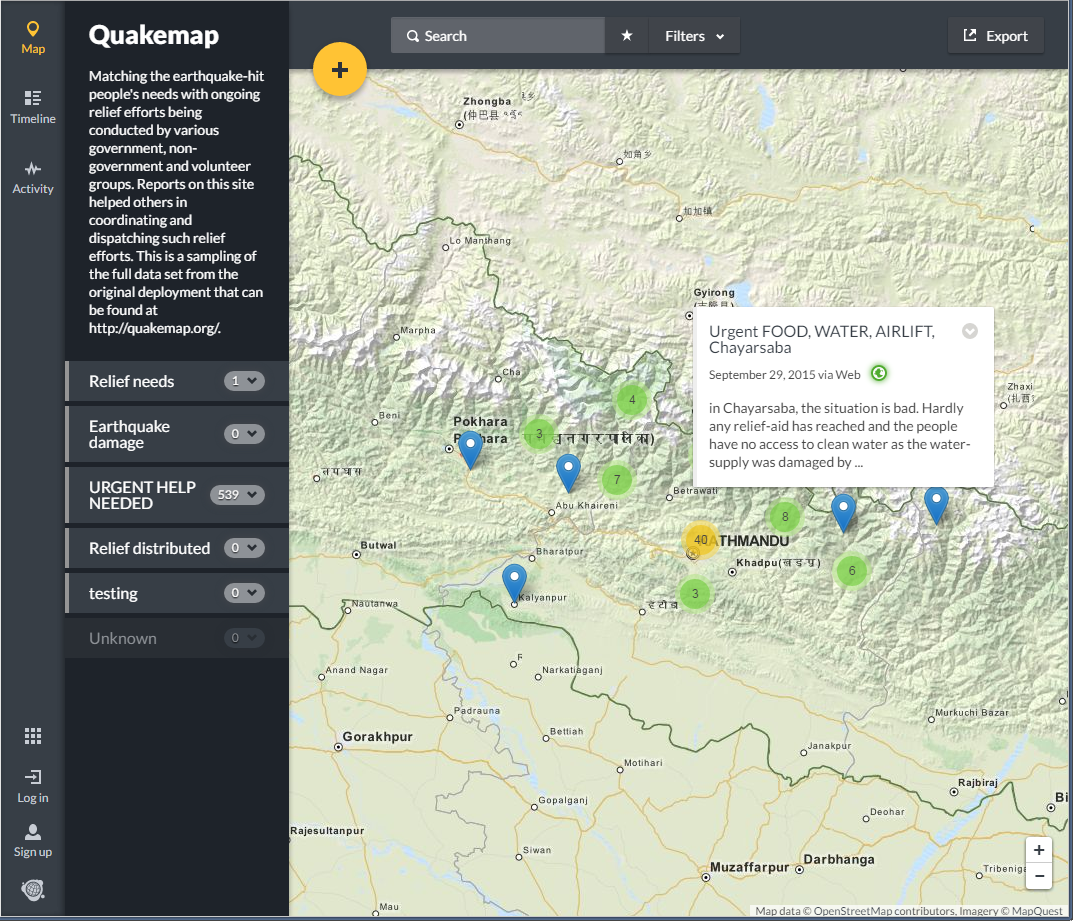
Task: Add a new post with plus button
Action: coord(339,69)
